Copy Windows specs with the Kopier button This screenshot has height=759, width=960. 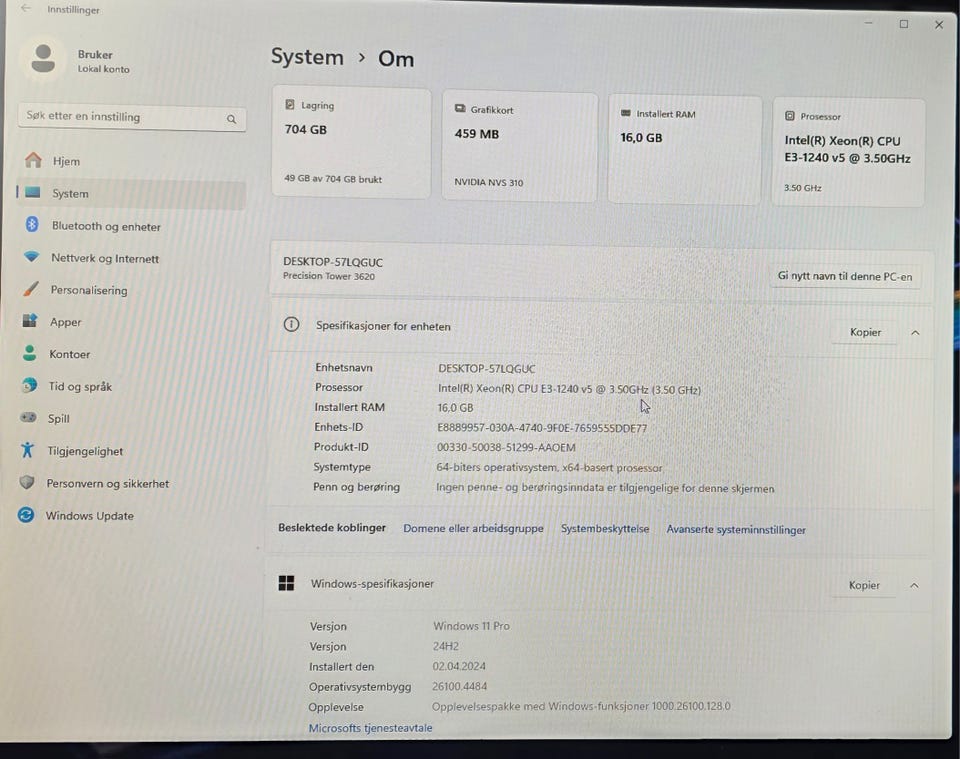pos(864,585)
